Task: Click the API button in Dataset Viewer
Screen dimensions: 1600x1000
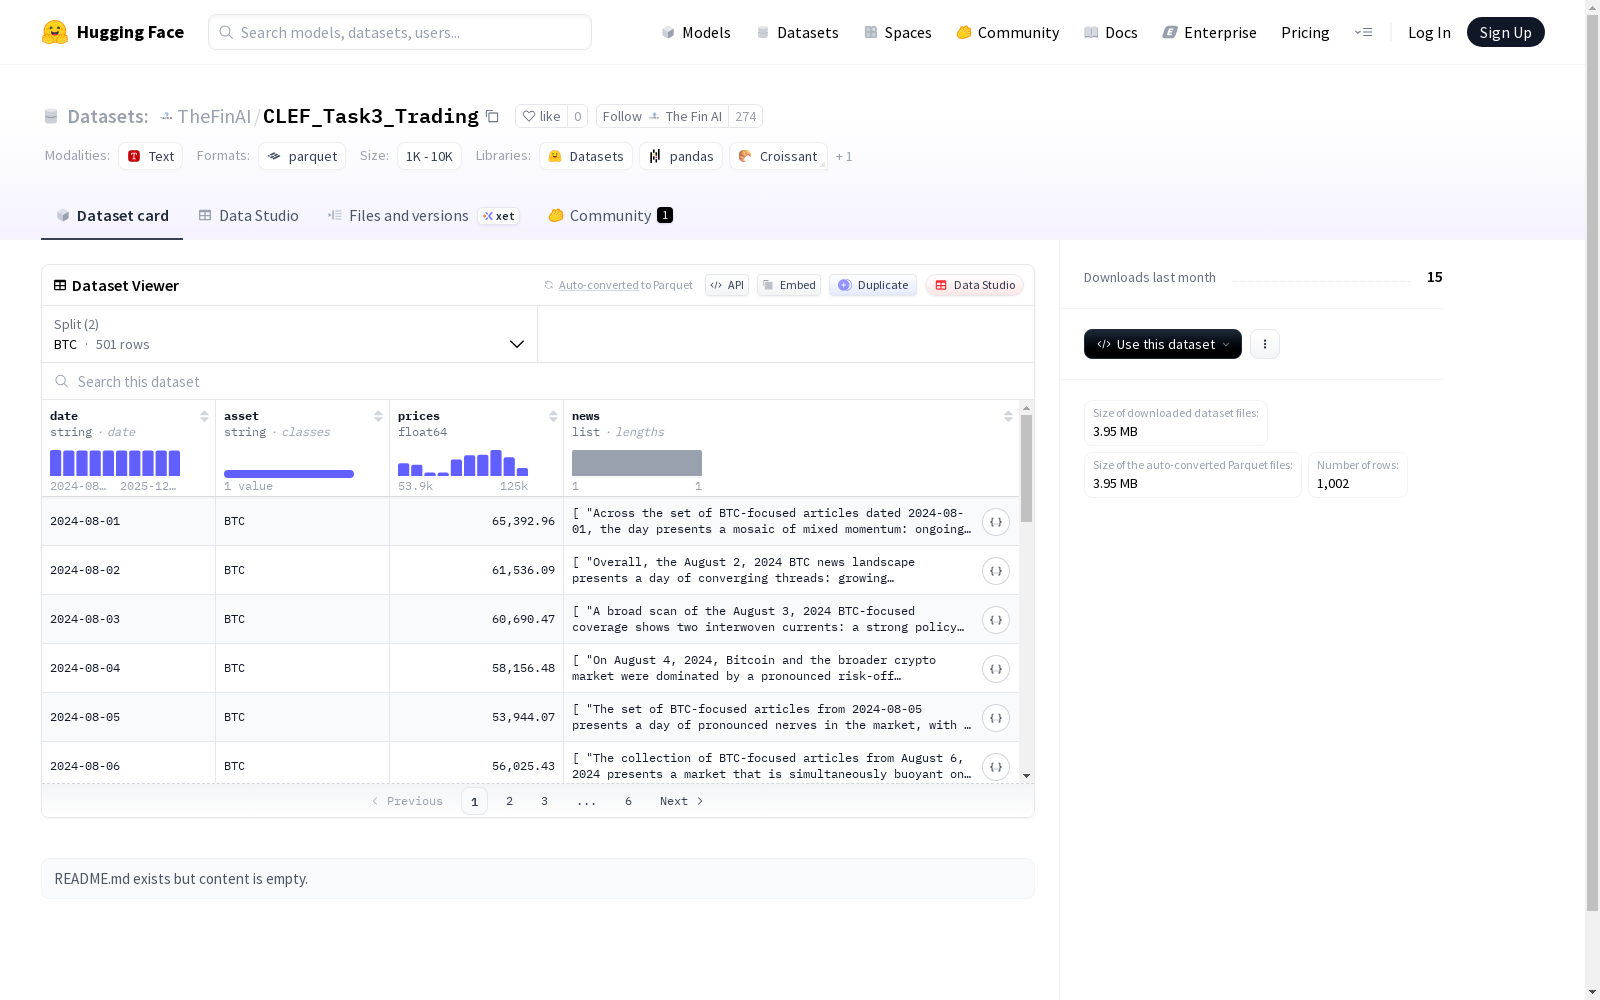Action: click(x=727, y=285)
